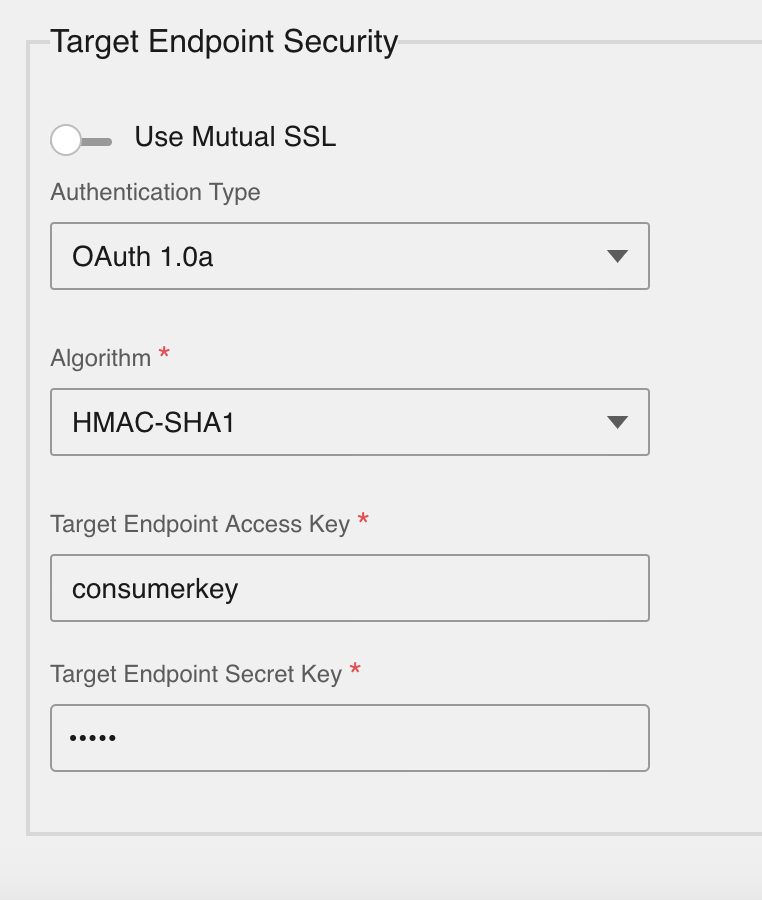Click the red asterisk beside Access Key
Image resolution: width=762 pixels, height=900 pixels.
[363, 521]
